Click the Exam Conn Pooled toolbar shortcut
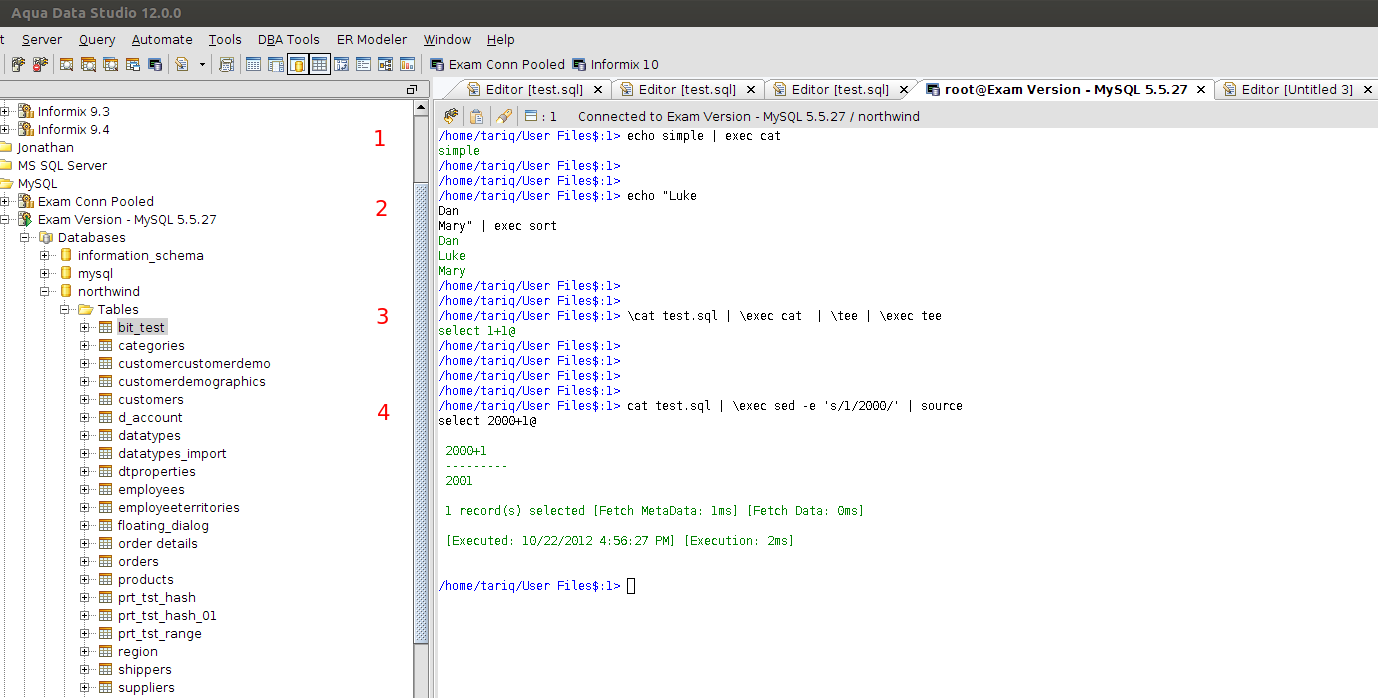Viewport: 1378px width, 698px height. point(497,64)
